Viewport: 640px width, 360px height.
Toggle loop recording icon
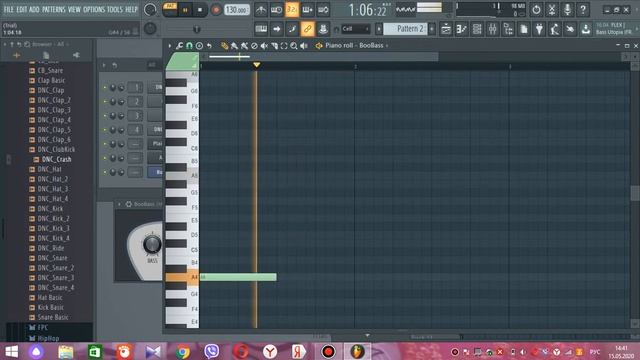click(x=323, y=10)
